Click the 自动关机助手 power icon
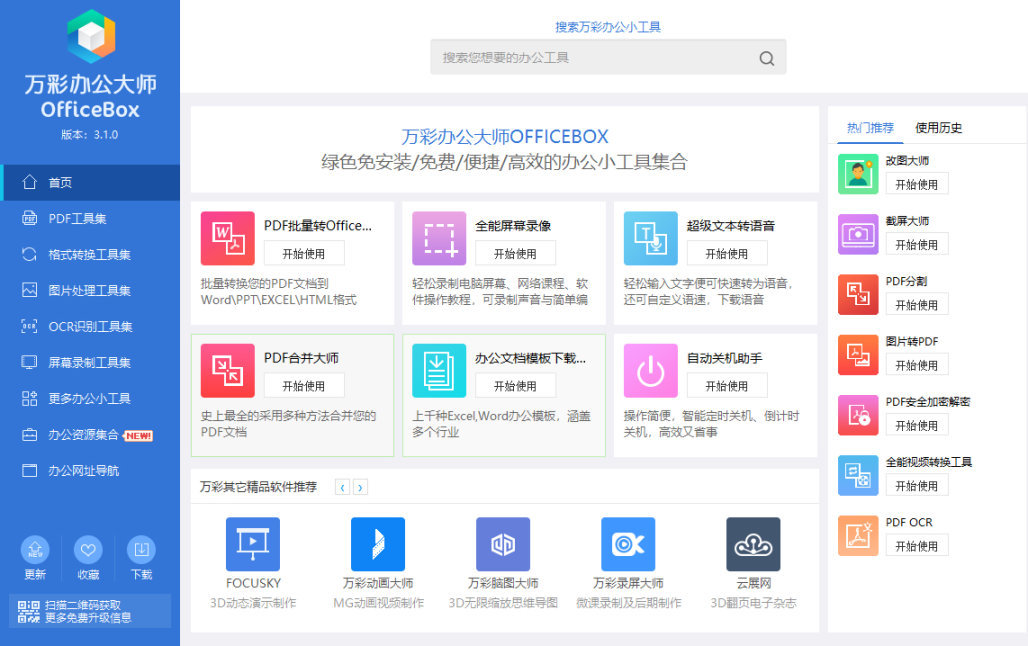Image resolution: width=1028 pixels, height=646 pixels. click(650, 371)
